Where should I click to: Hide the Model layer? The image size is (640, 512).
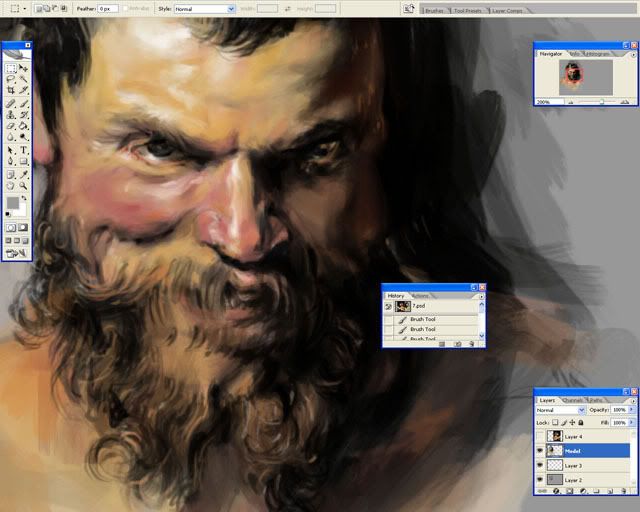pyautogui.click(x=540, y=451)
